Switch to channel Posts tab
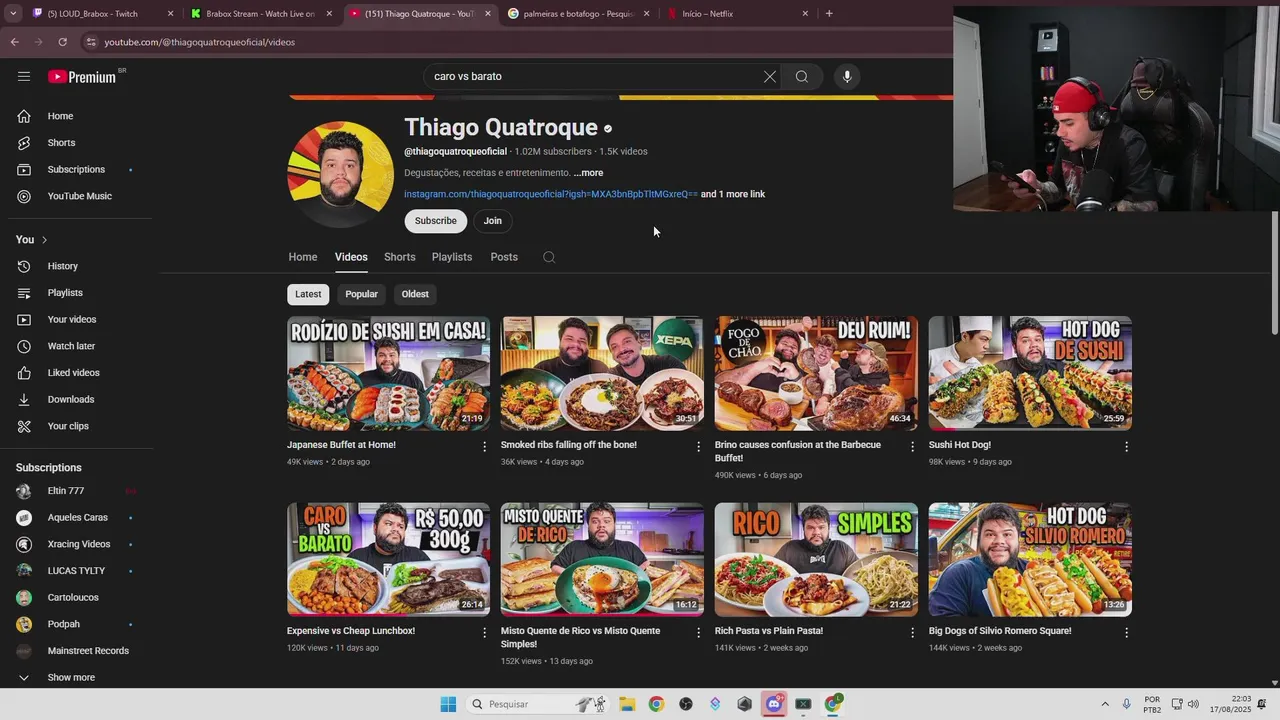The image size is (1280, 720). [x=504, y=257]
